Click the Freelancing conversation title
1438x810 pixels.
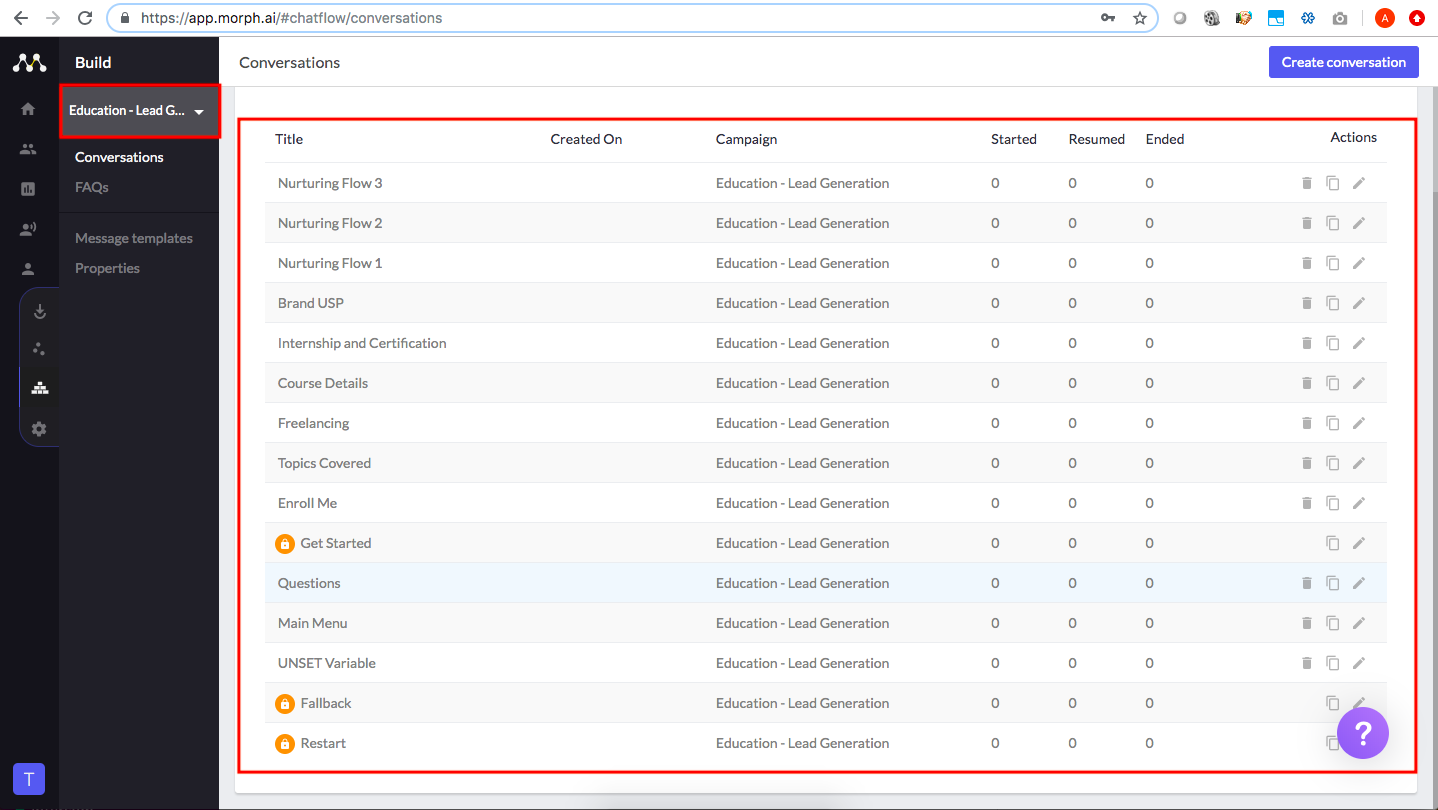314,423
